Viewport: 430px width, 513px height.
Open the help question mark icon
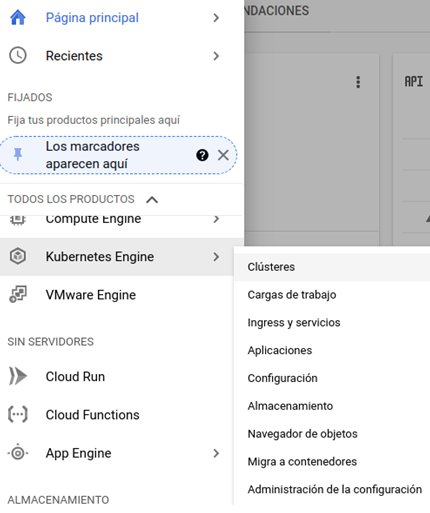[x=202, y=155]
